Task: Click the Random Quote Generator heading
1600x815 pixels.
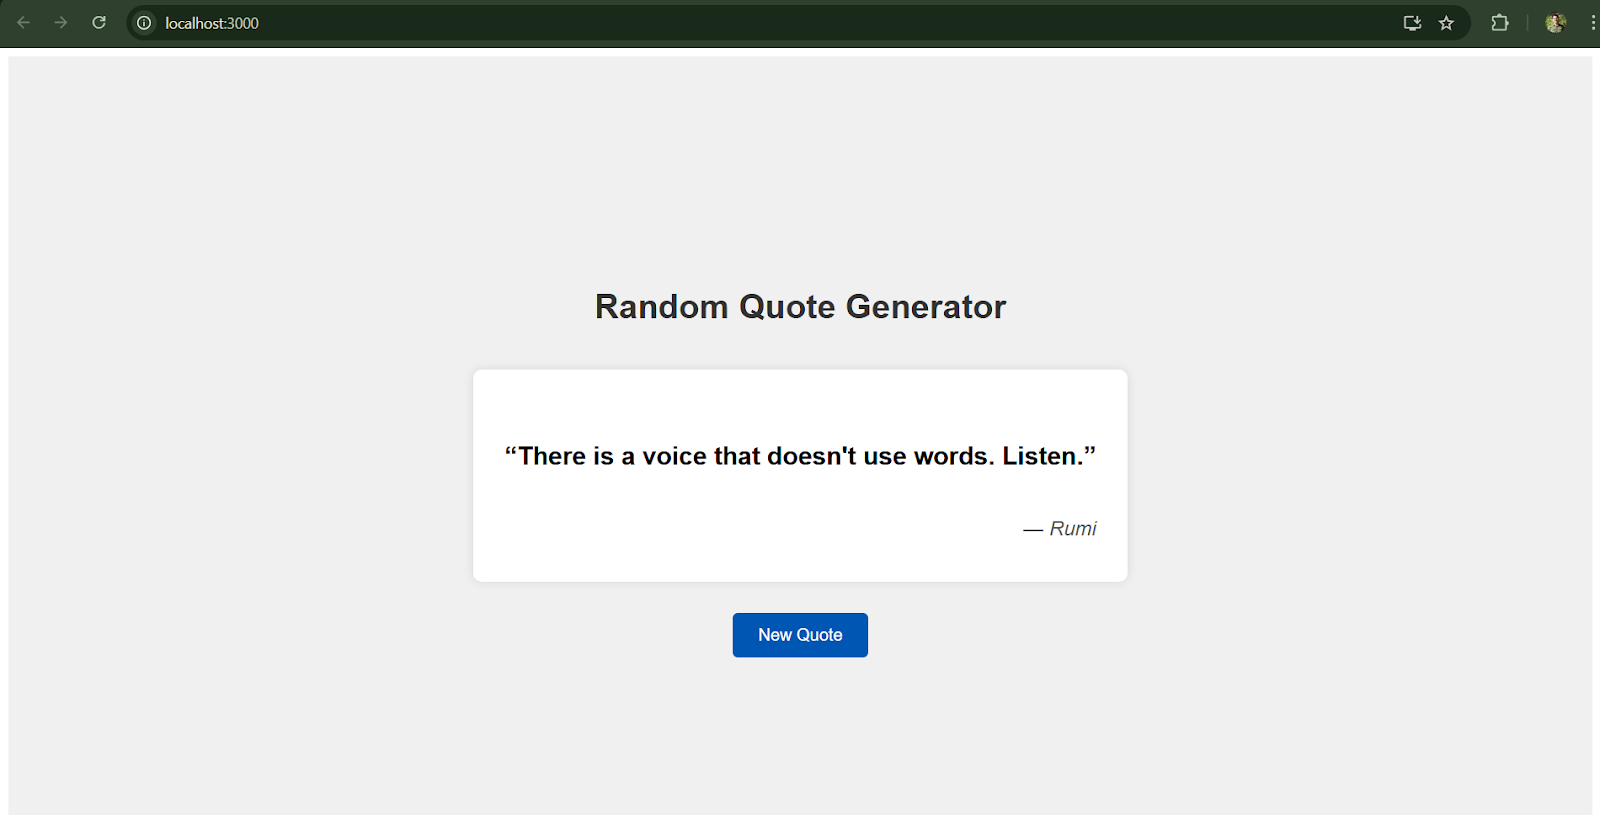Action: [800, 307]
